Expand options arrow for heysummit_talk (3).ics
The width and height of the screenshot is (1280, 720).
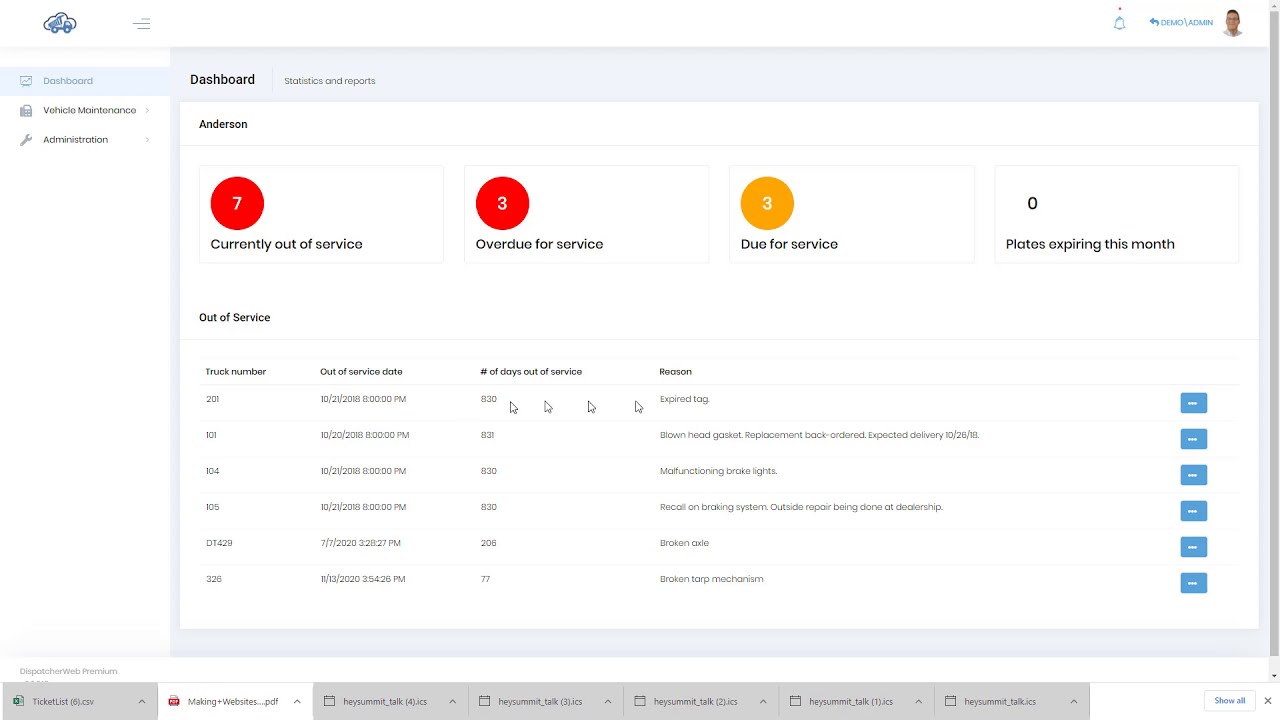tap(607, 702)
